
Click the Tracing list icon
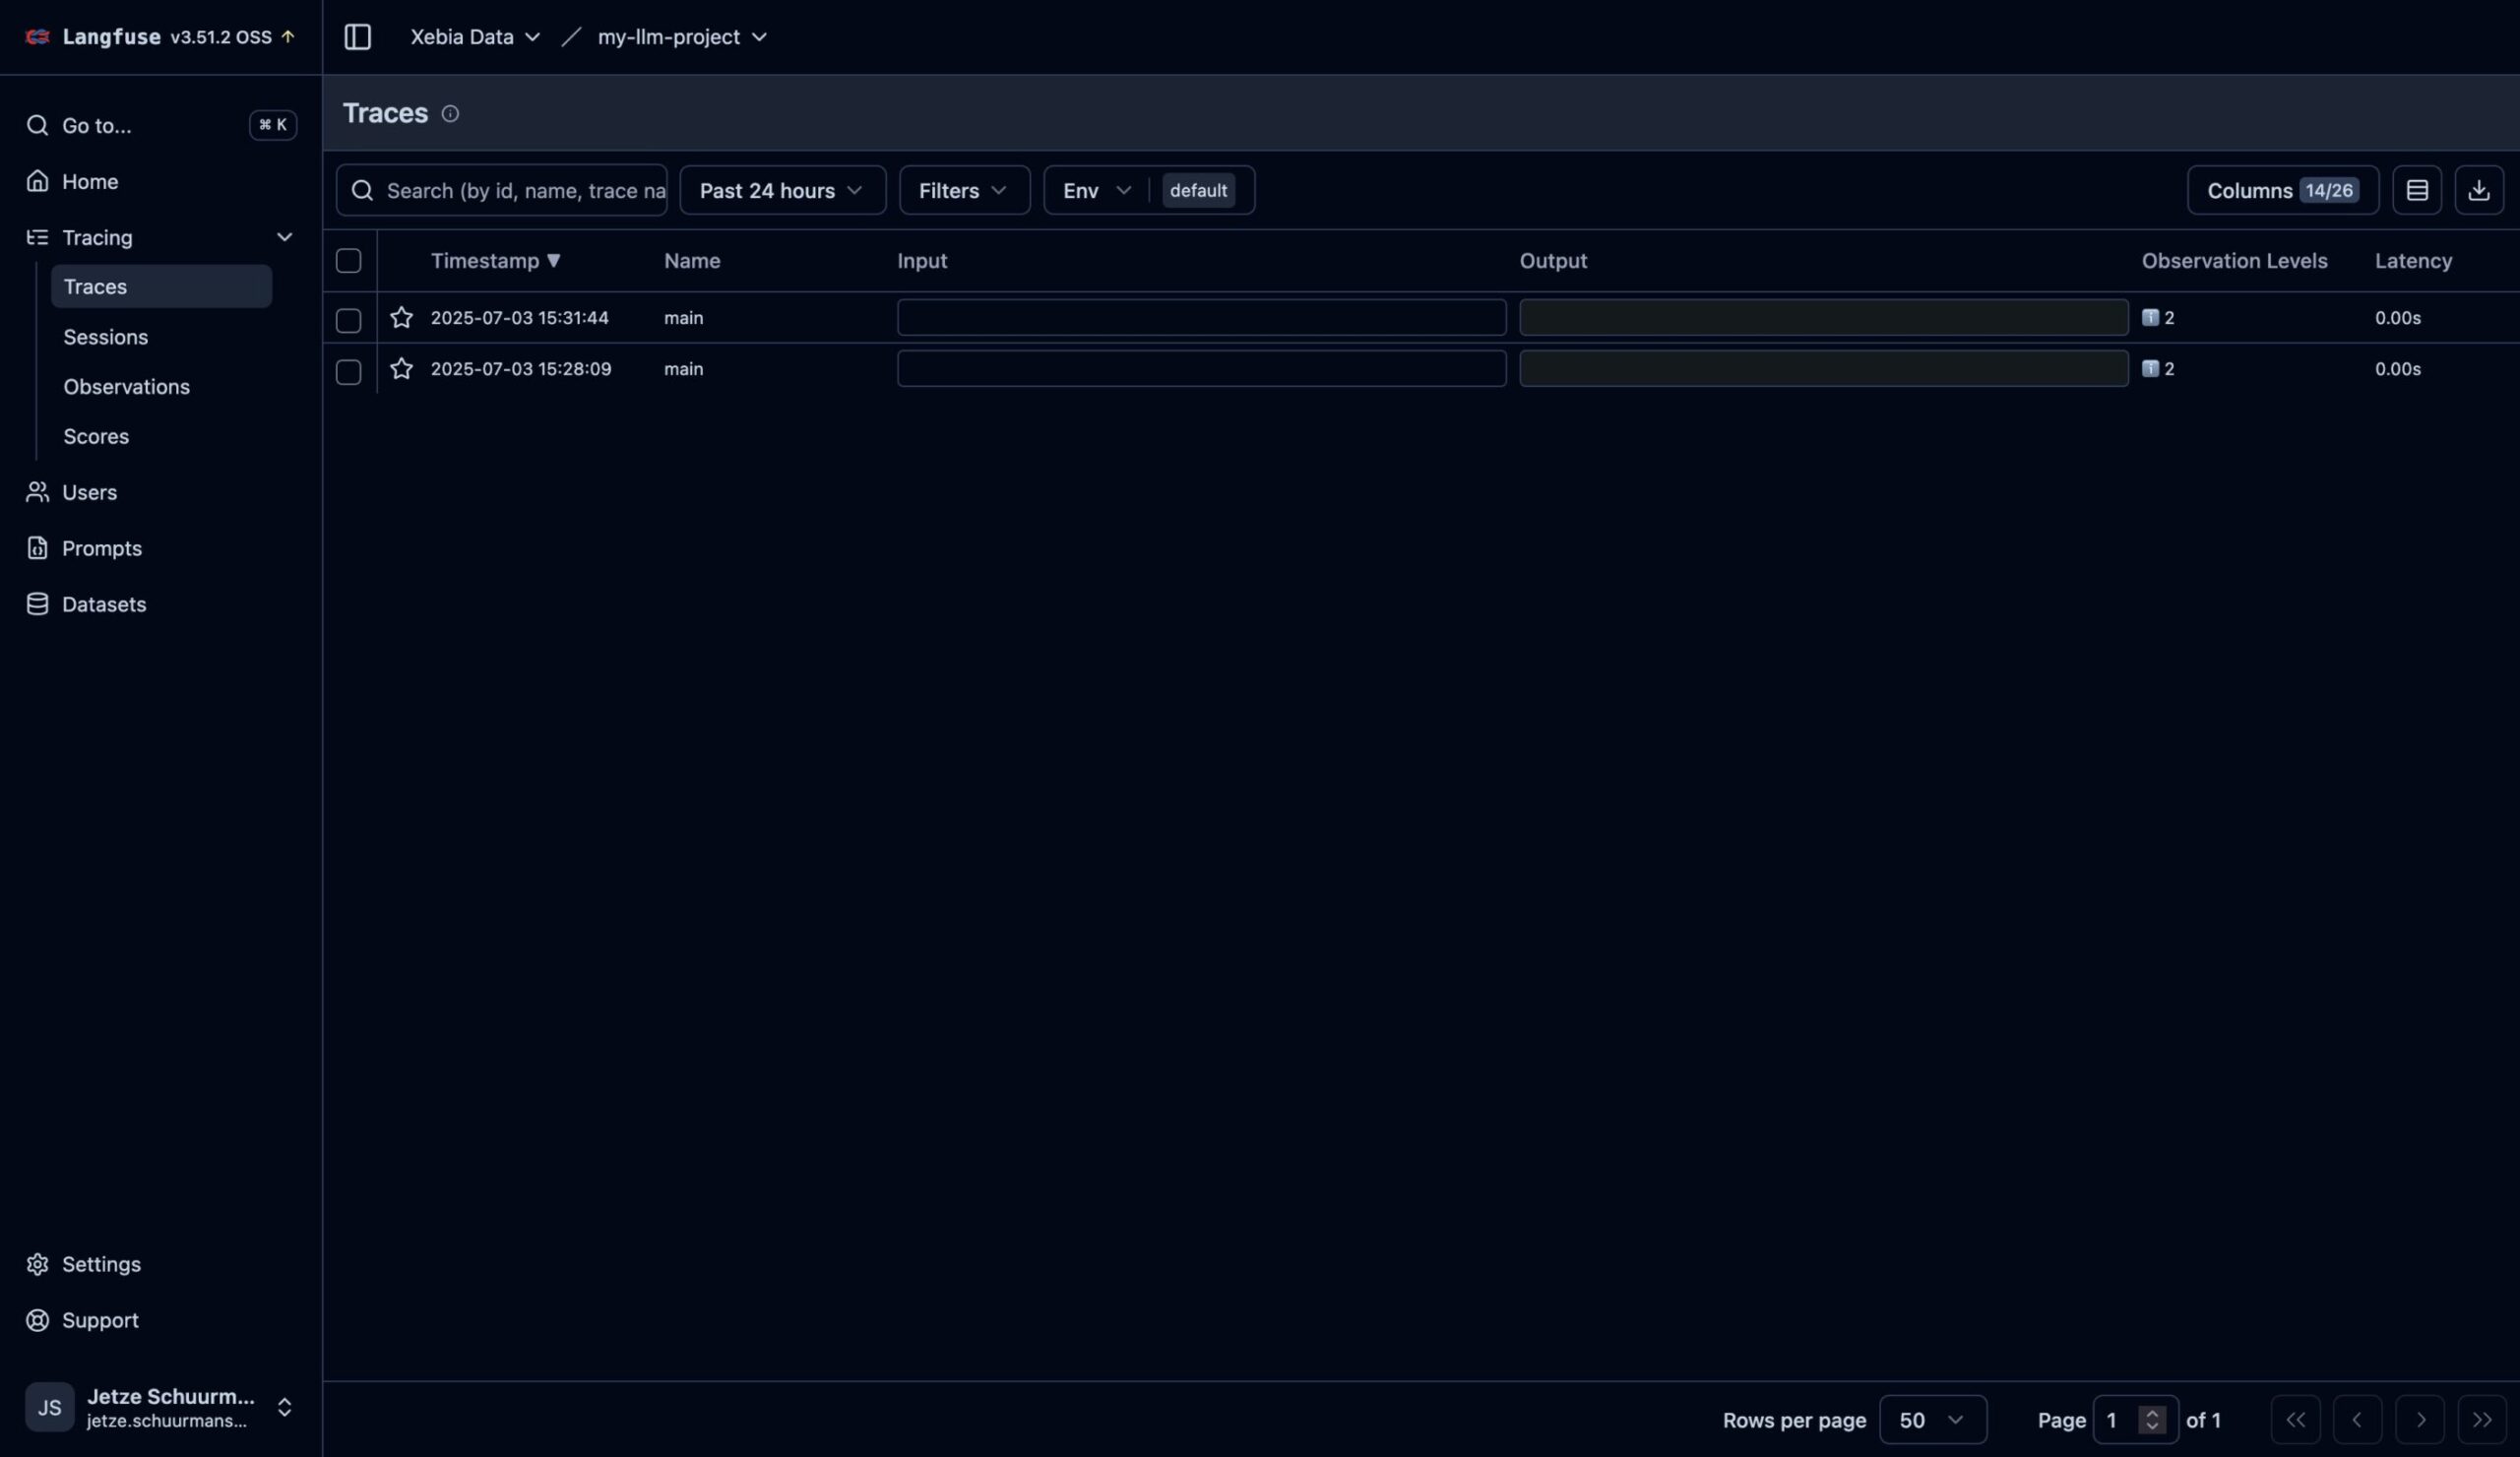37,237
